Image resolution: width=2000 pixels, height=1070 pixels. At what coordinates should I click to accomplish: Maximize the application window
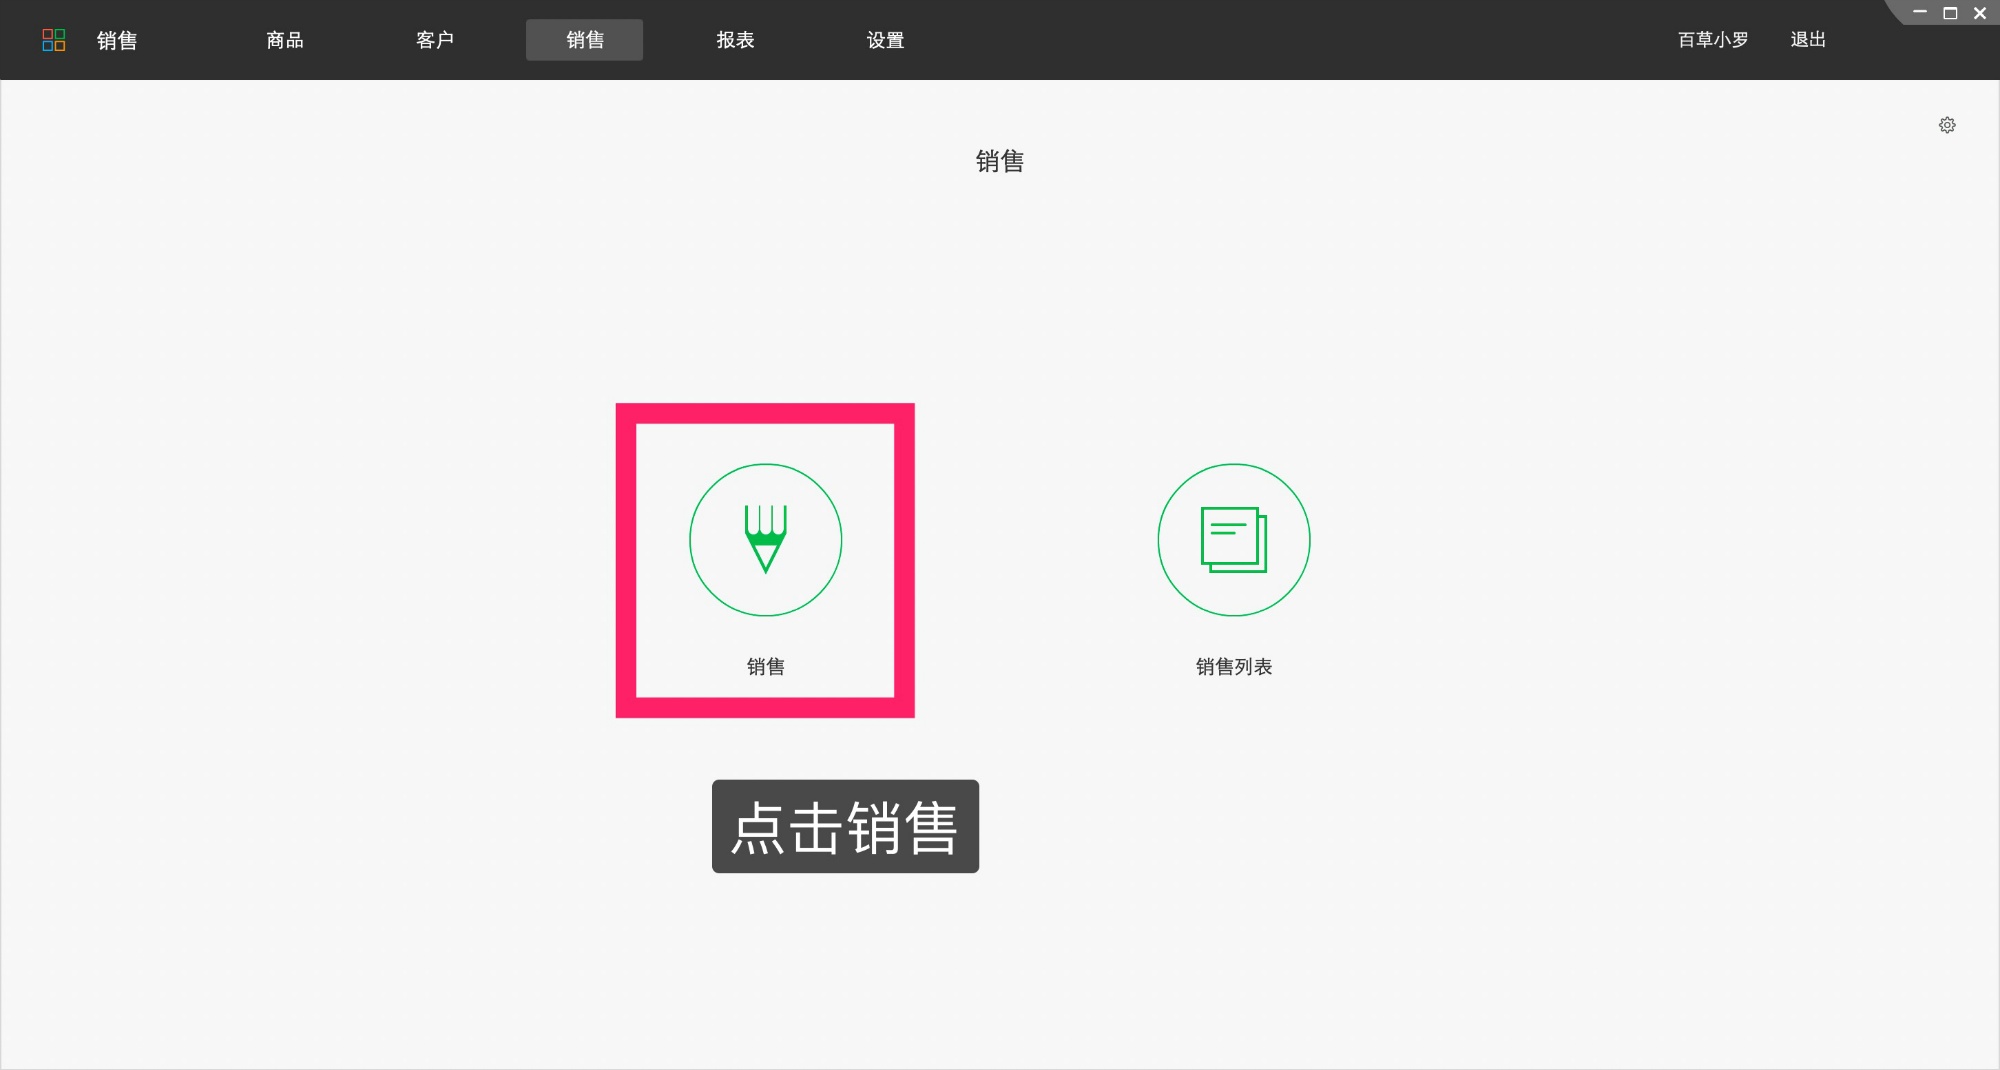coord(1948,13)
